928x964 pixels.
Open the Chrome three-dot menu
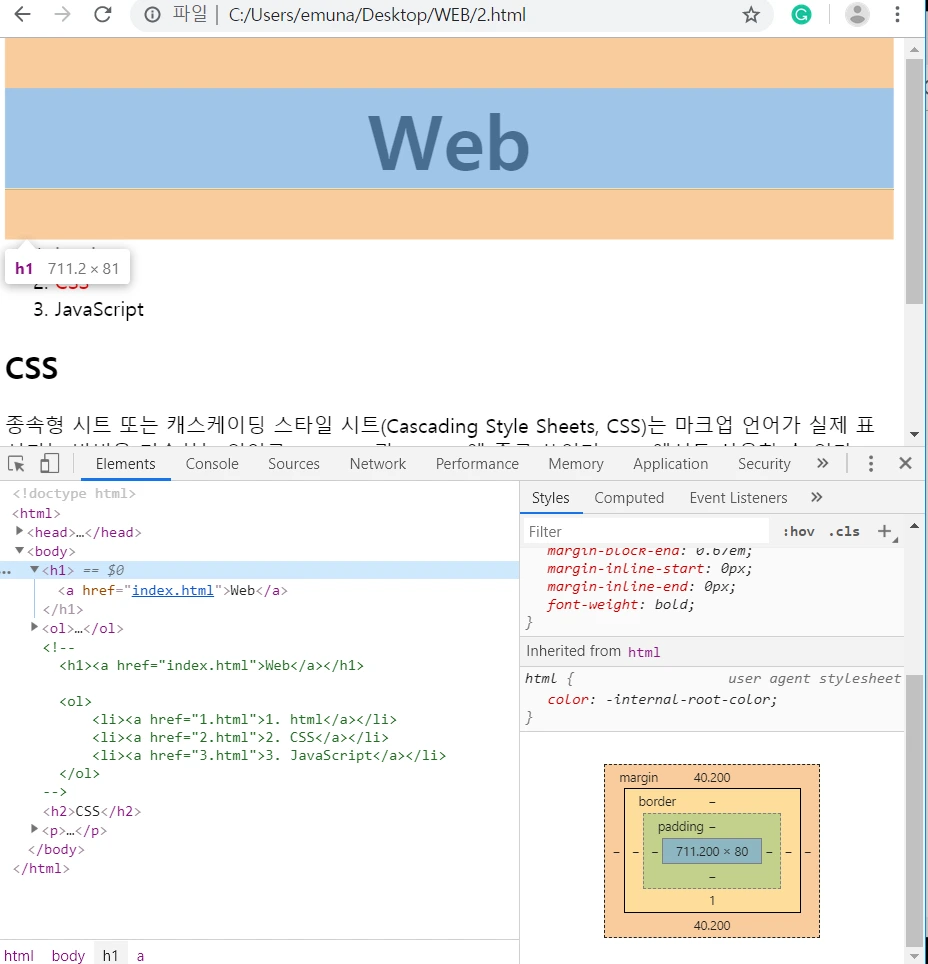tap(897, 15)
